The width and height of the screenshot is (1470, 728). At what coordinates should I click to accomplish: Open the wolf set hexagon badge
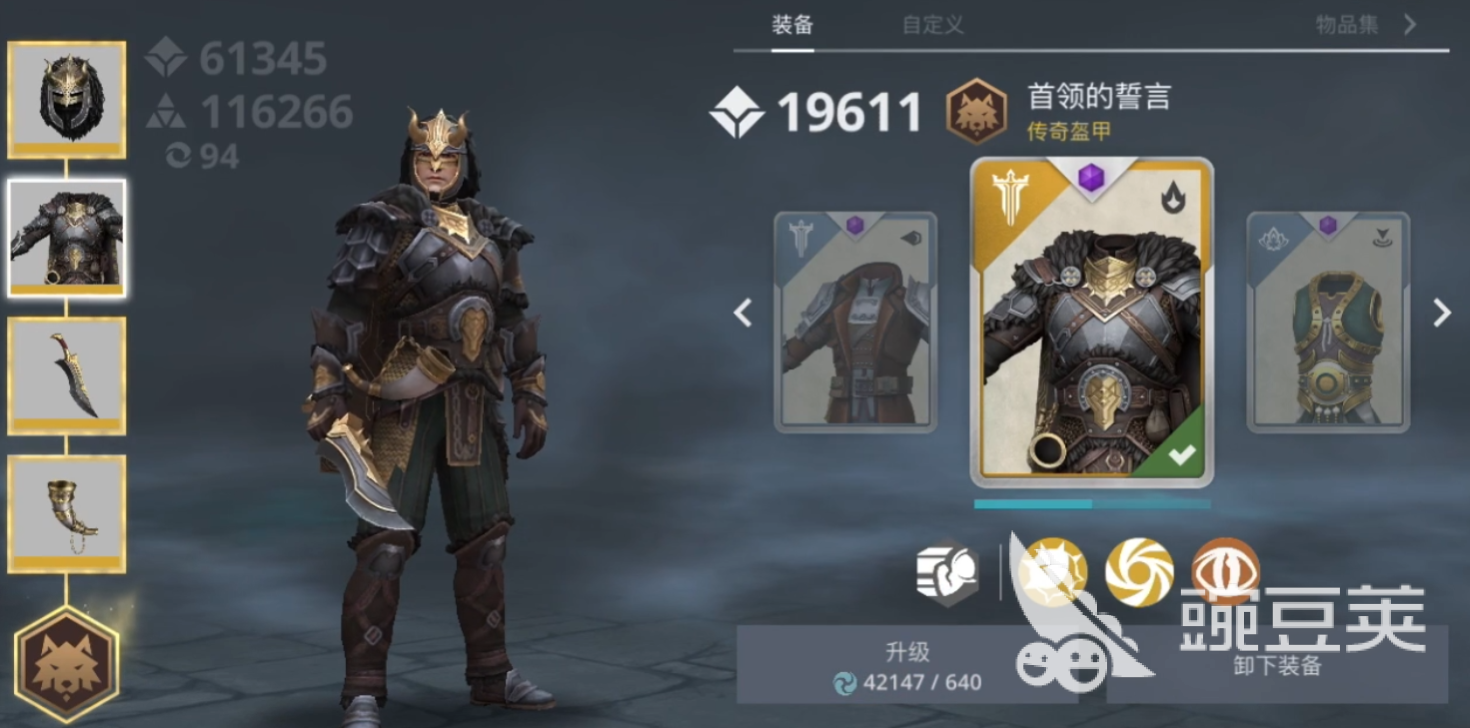(67, 664)
